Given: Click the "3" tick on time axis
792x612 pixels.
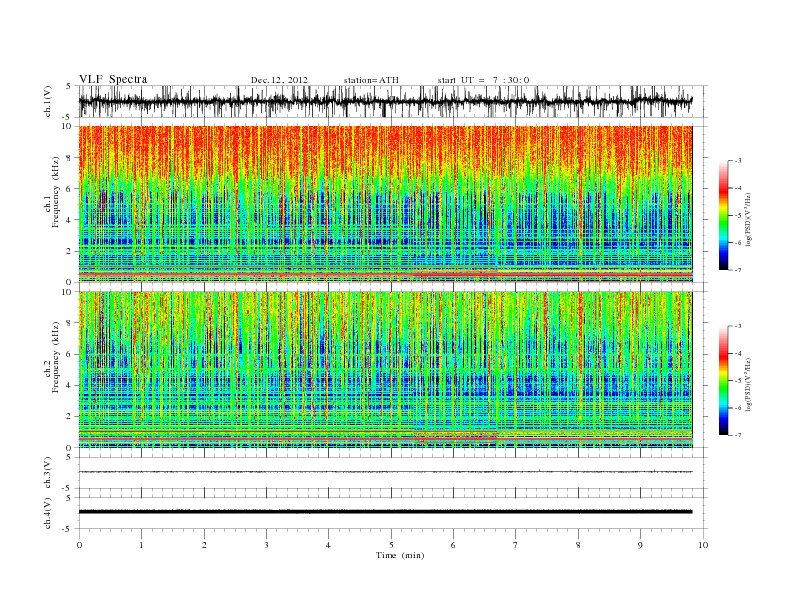Looking at the screenshot, I should 266,545.
